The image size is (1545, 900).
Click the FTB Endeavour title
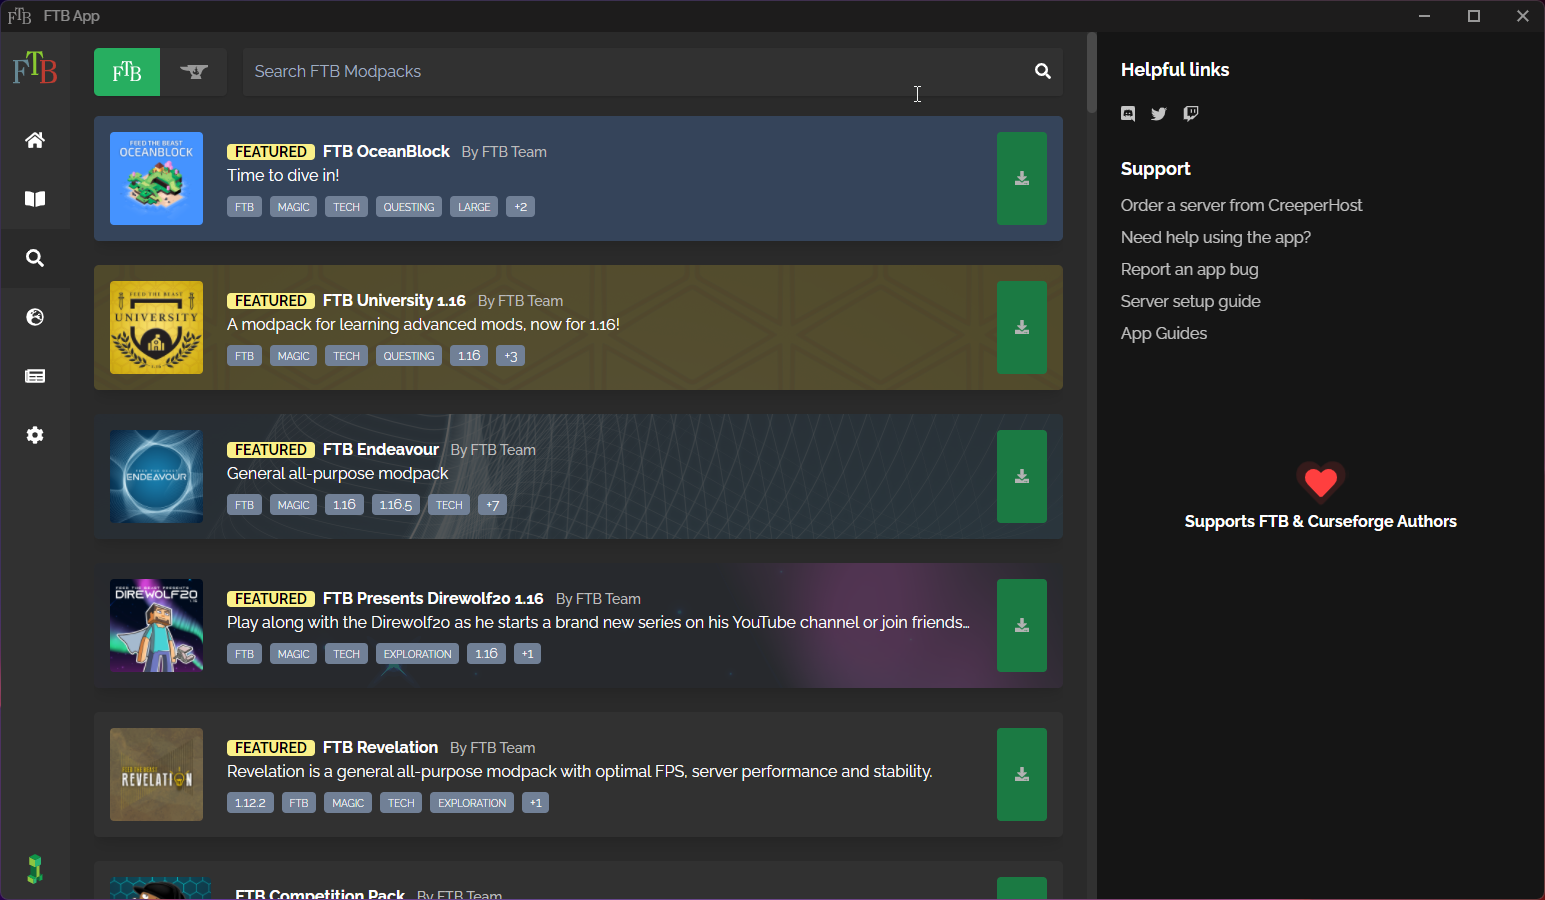coord(381,449)
